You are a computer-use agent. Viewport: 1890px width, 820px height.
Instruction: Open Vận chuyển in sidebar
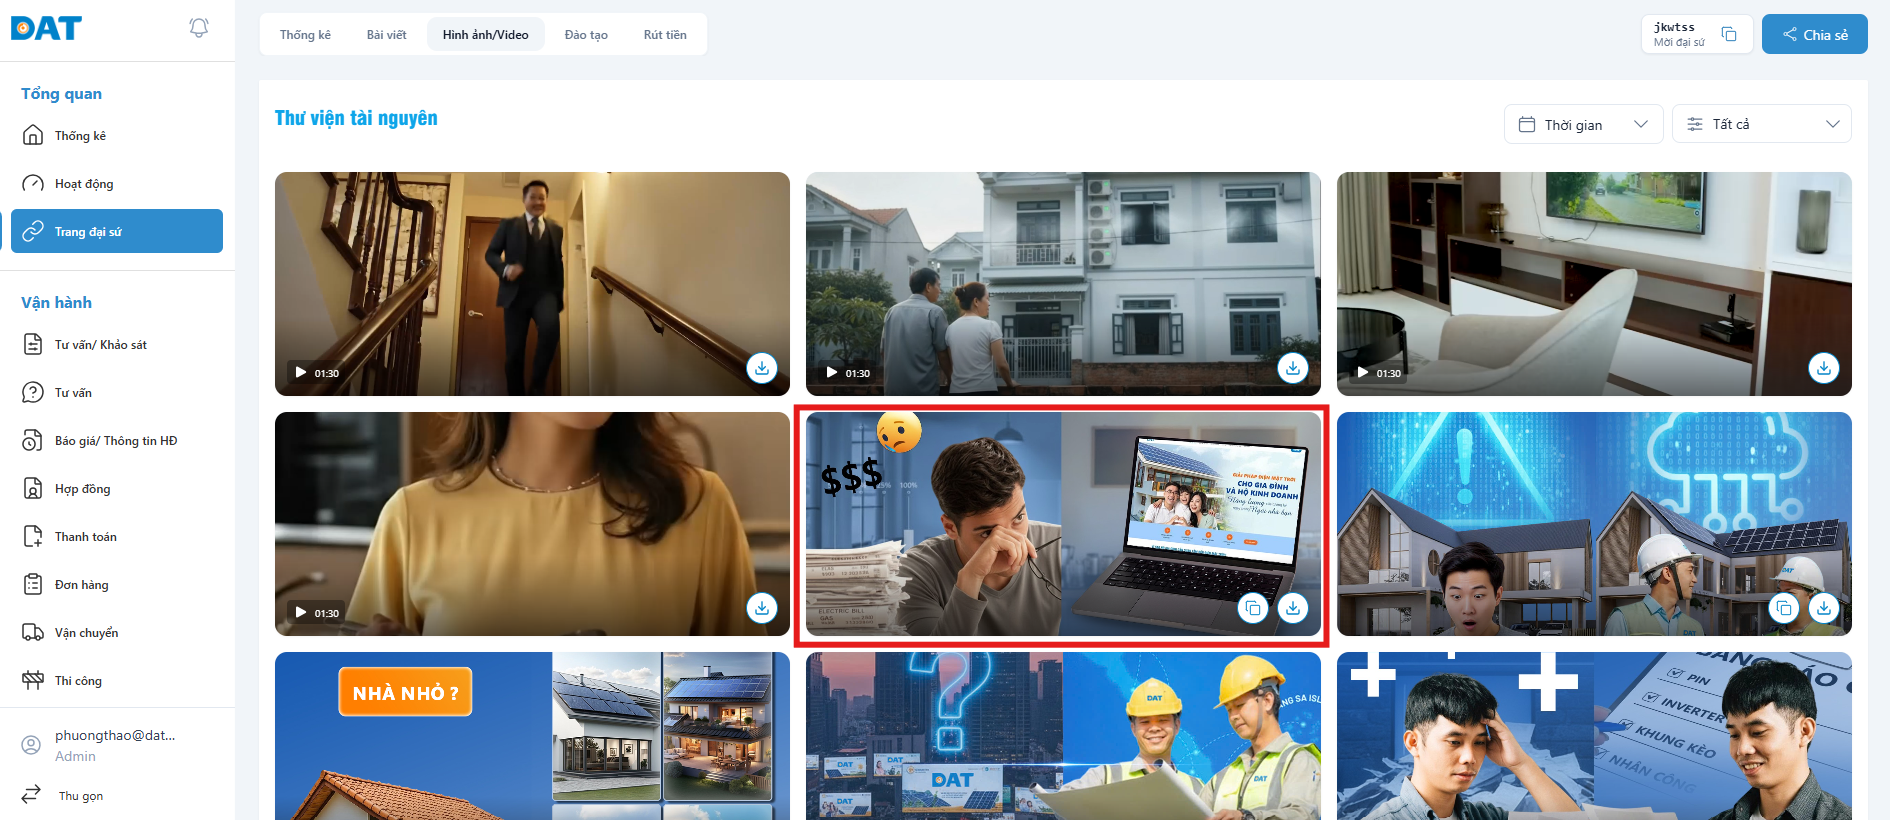click(x=117, y=632)
